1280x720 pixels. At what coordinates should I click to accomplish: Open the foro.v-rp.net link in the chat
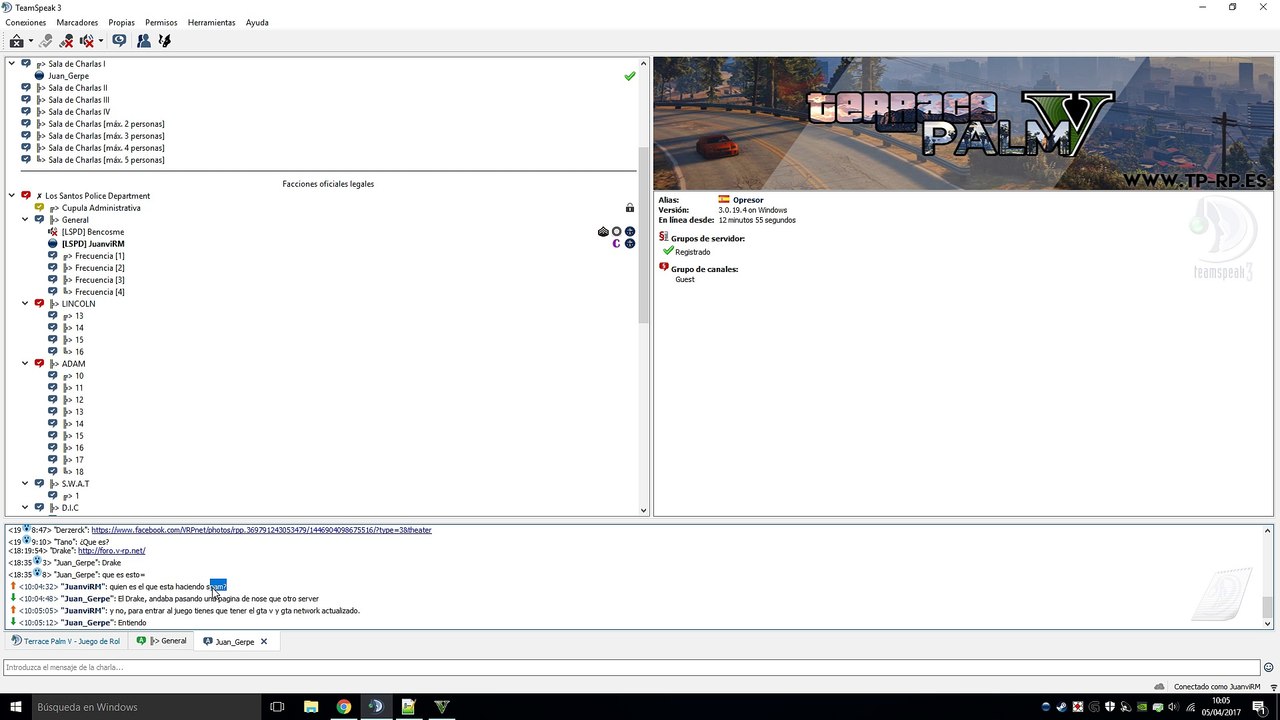pyautogui.click(x=112, y=551)
